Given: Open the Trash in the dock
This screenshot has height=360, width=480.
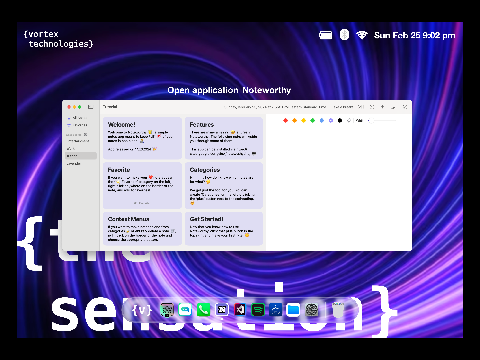Looking at the screenshot, I should pyautogui.click(x=338, y=310).
